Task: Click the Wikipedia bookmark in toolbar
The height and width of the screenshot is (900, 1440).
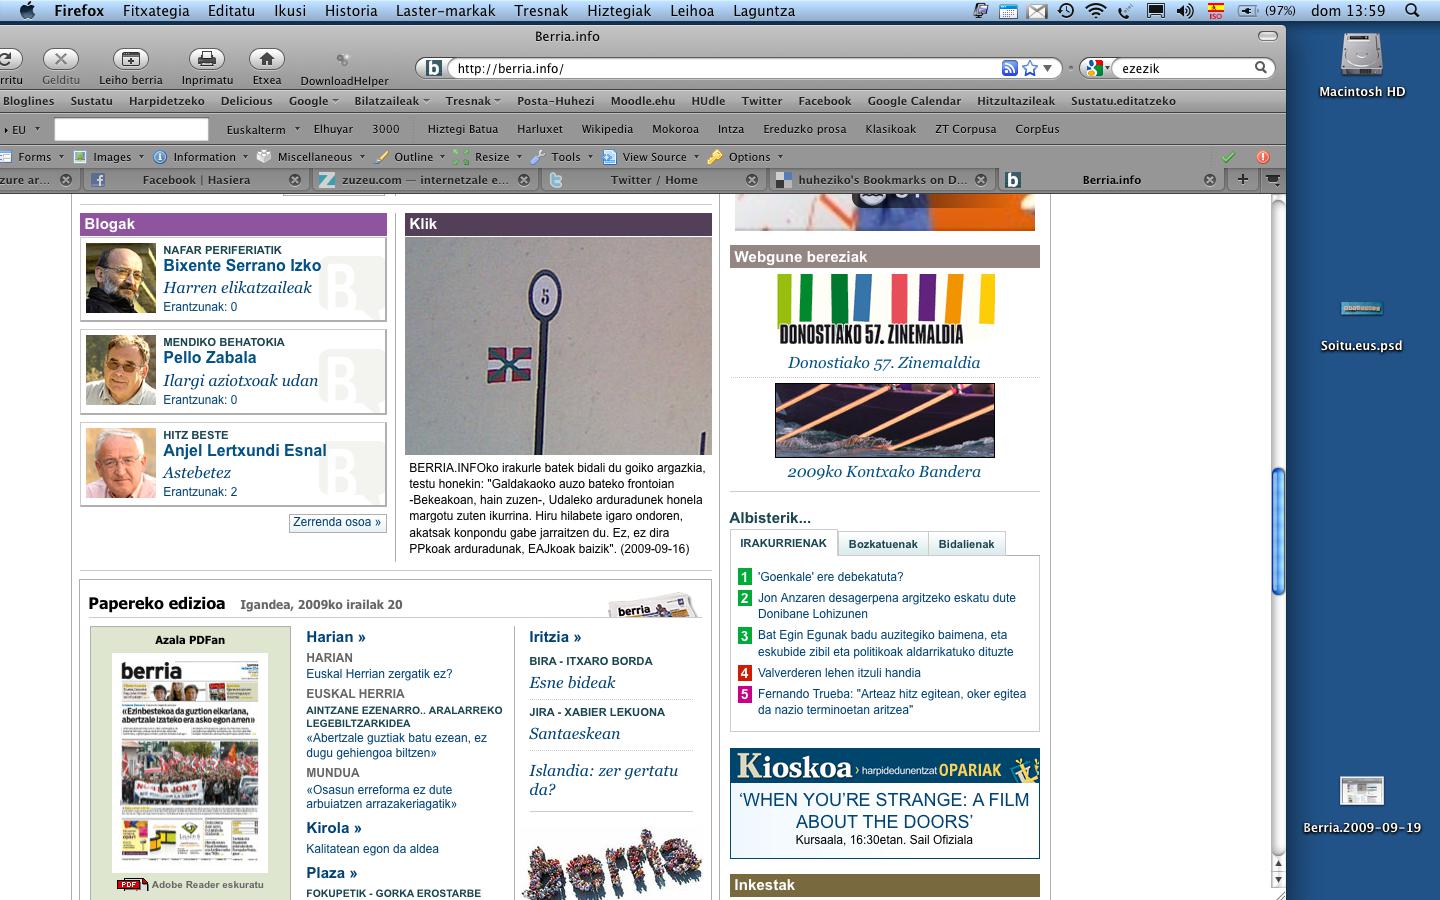Action: (x=607, y=129)
